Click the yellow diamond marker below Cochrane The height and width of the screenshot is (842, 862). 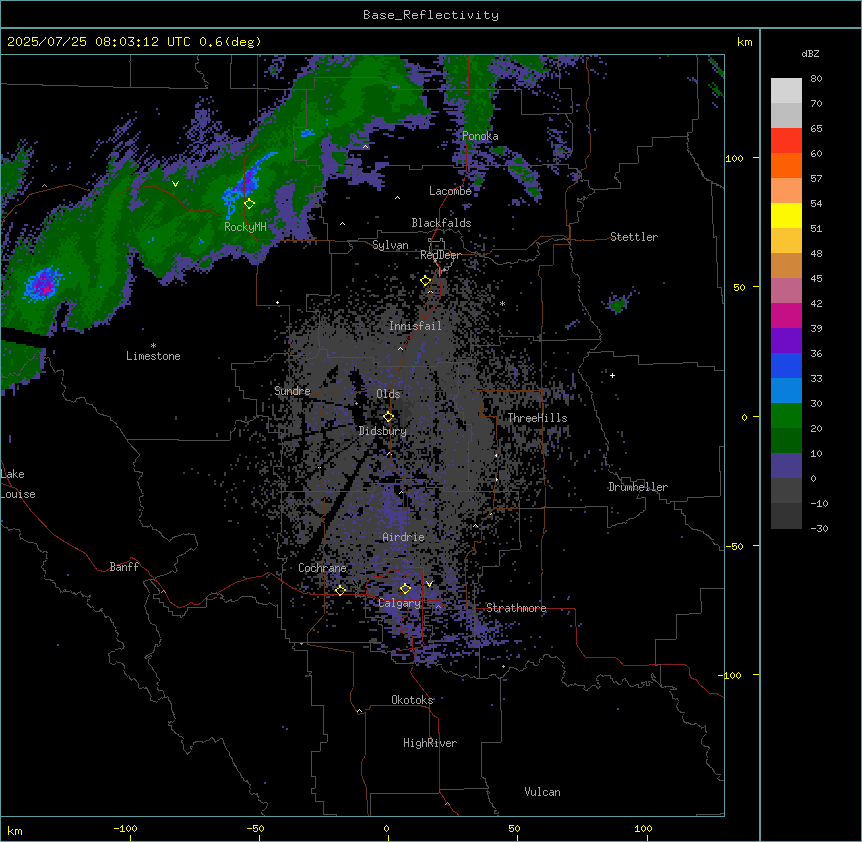(x=340, y=590)
